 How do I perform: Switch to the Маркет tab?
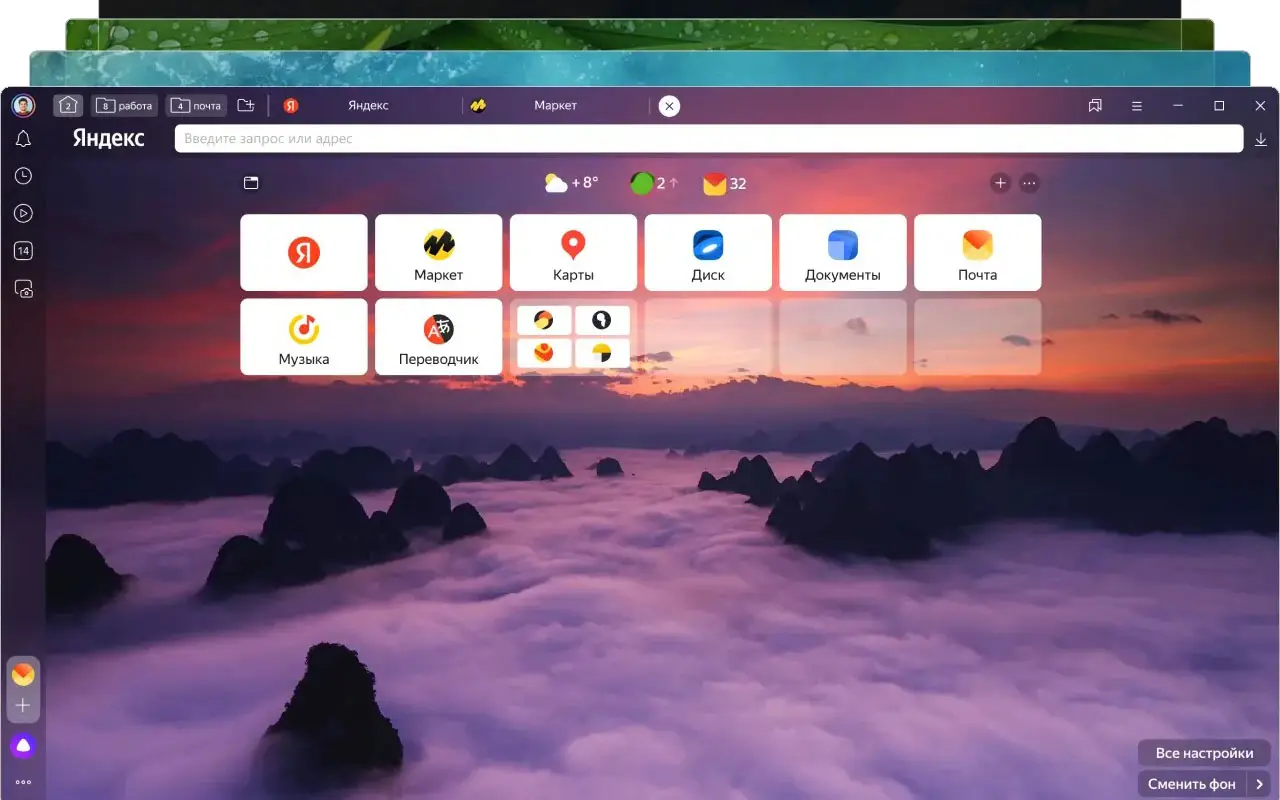pos(555,106)
